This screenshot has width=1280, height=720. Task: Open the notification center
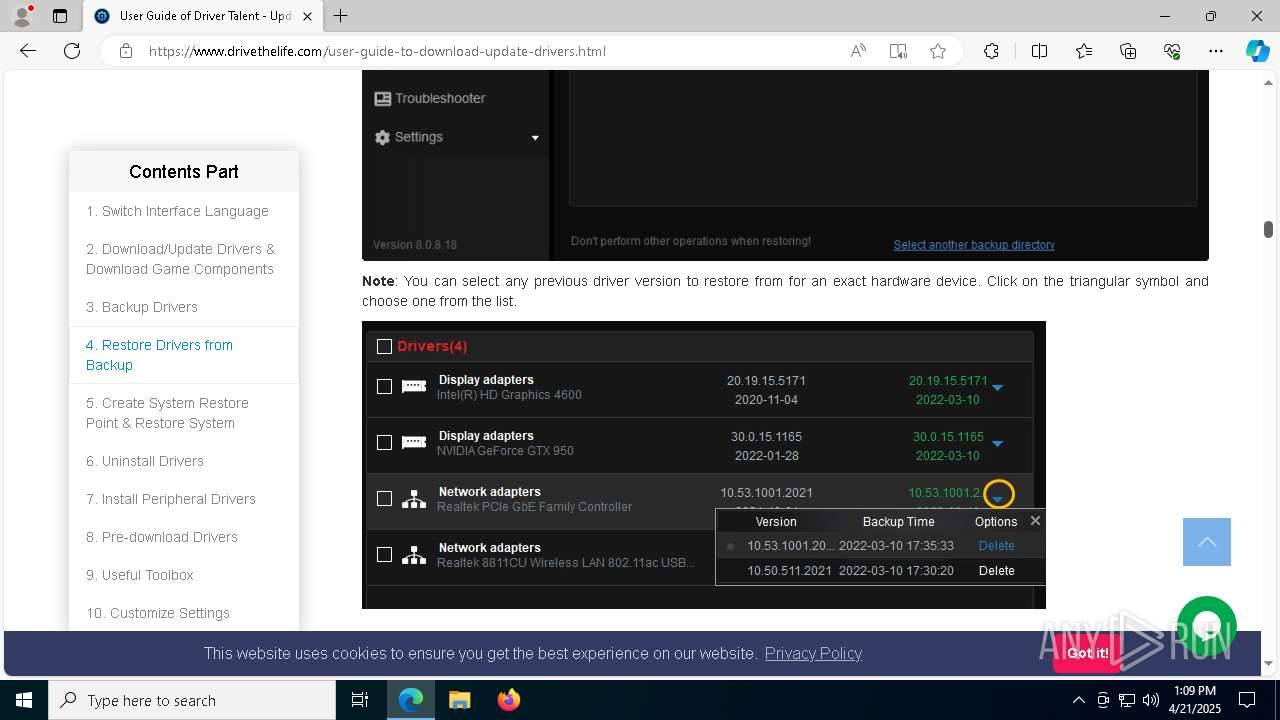pyautogui.click(x=1247, y=700)
